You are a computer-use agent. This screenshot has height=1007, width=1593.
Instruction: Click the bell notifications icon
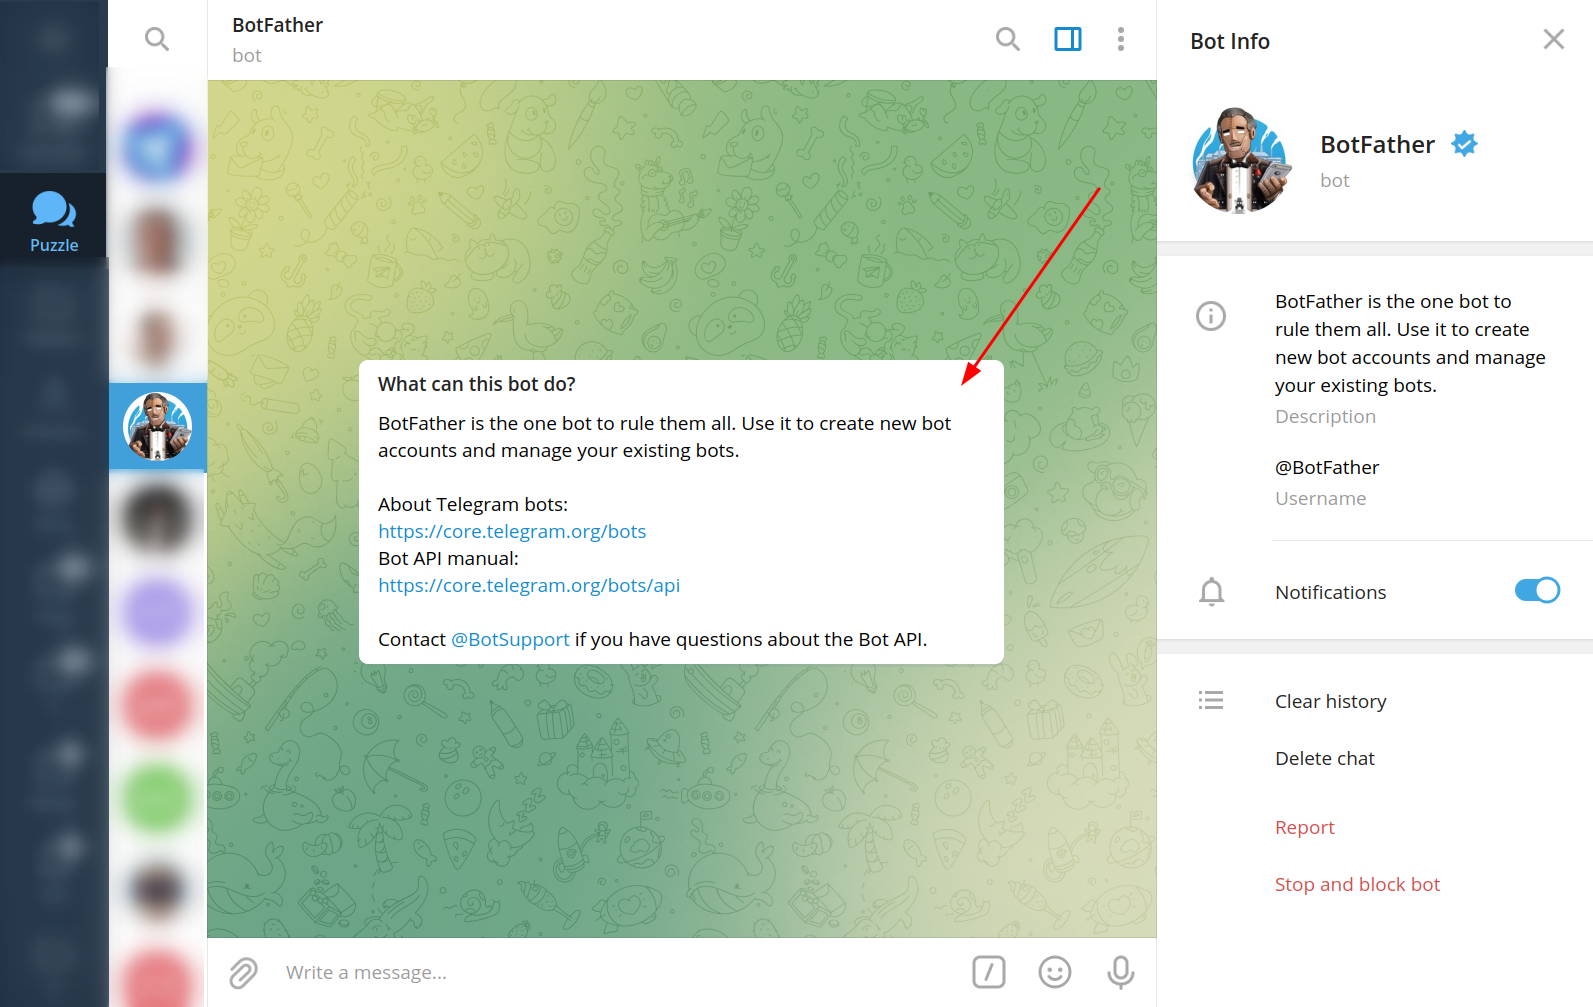pos(1212,592)
